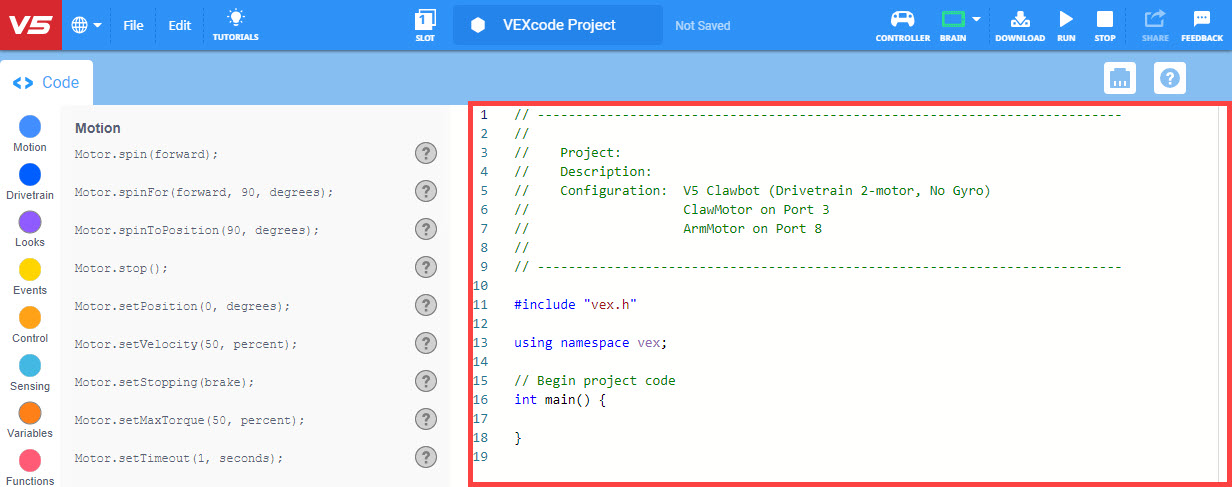Screen dimensions: 1232x487
Task: Open the robot configuration devices icon
Action: click(x=1120, y=78)
